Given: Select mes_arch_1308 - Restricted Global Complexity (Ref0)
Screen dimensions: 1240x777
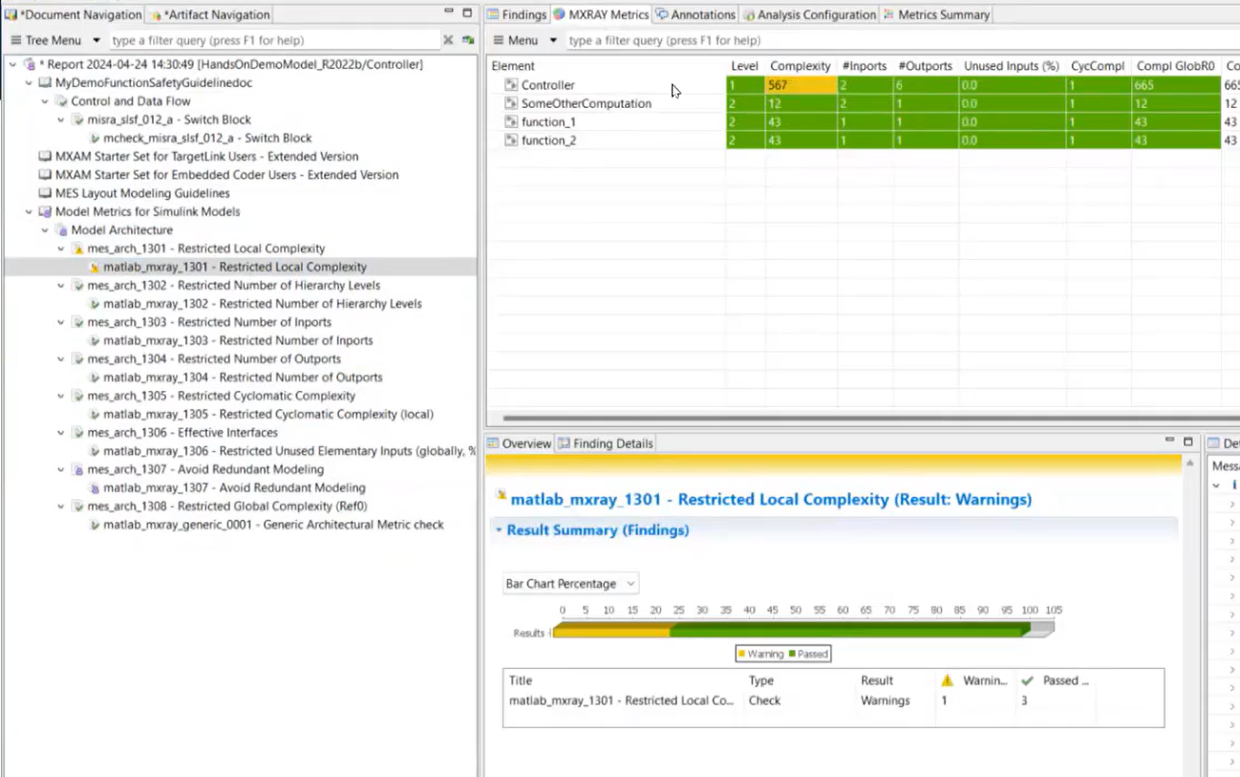Looking at the screenshot, I should click(x=227, y=506).
